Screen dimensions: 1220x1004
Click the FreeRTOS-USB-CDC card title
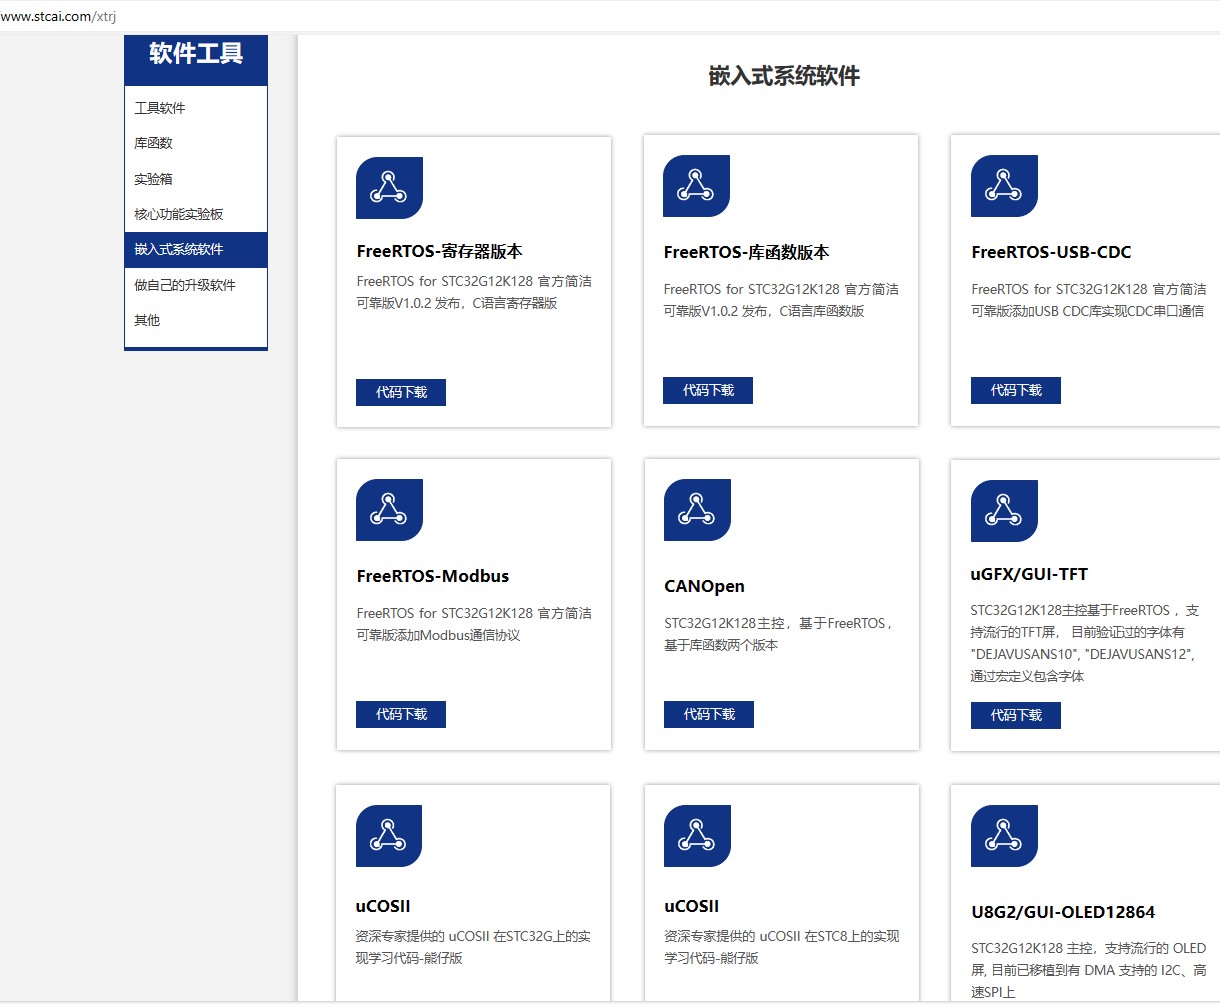pyautogui.click(x=1052, y=253)
